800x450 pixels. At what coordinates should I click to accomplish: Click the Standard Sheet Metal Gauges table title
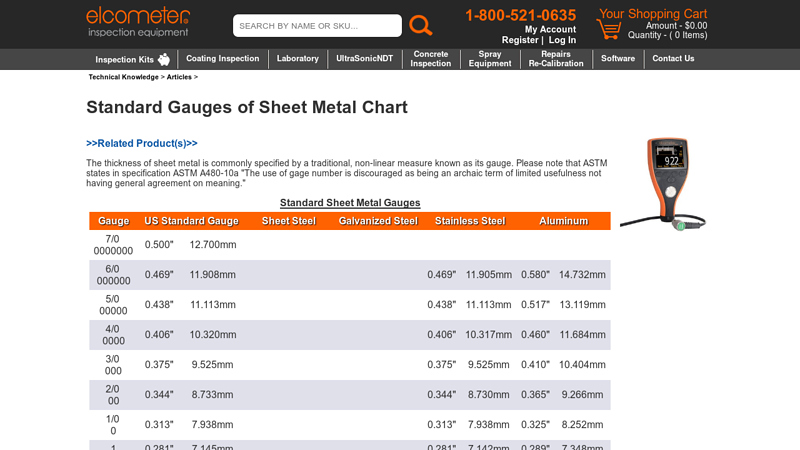350,203
